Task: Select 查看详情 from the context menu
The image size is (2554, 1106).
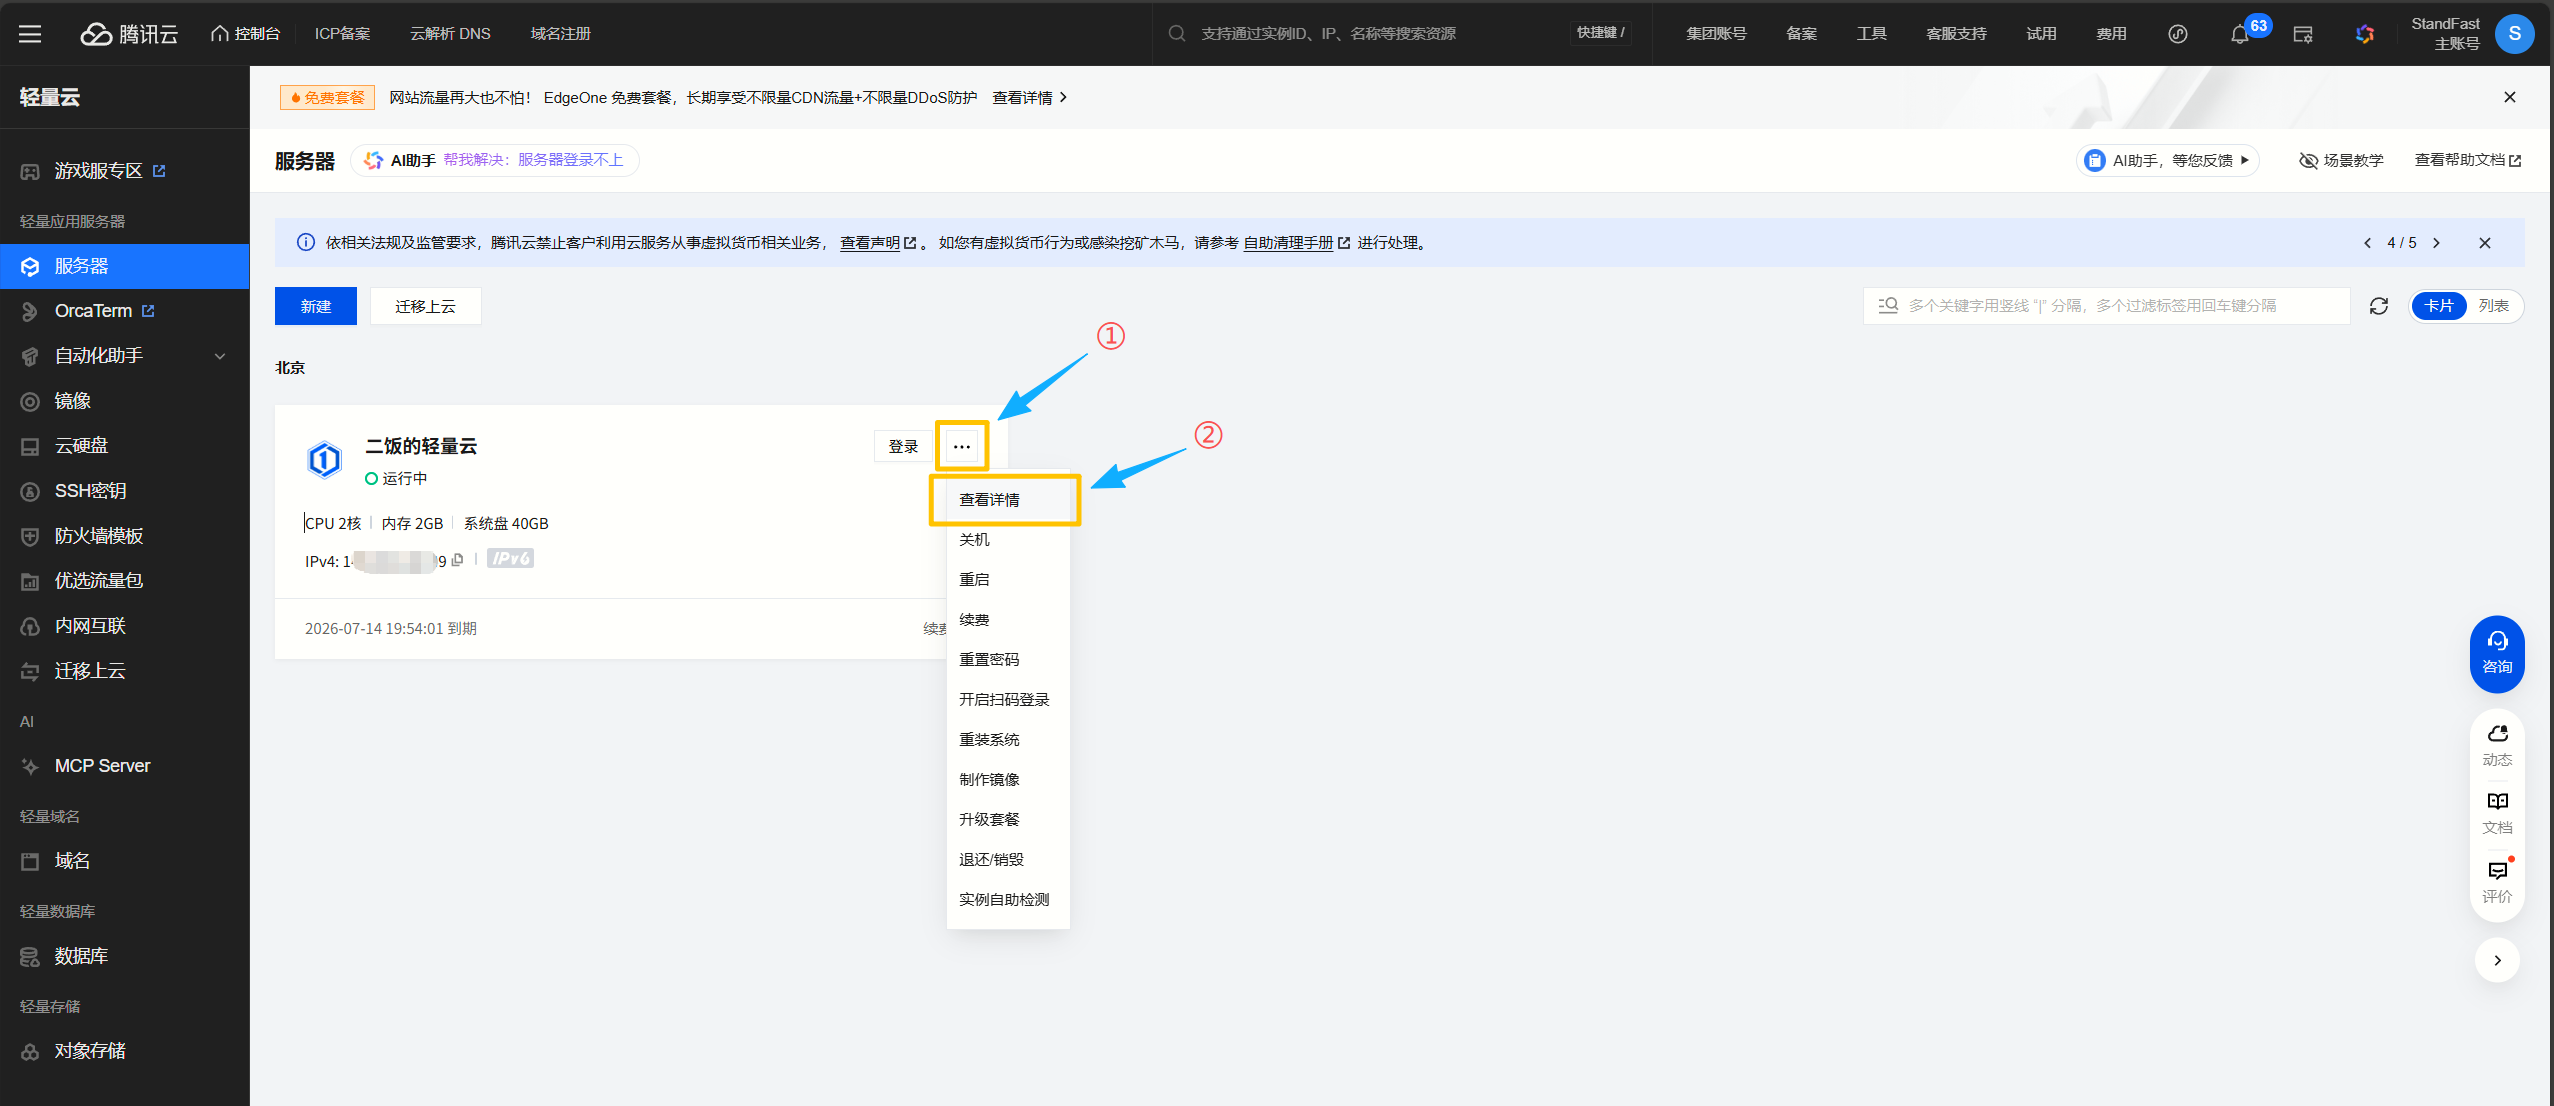Action: pos(989,500)
